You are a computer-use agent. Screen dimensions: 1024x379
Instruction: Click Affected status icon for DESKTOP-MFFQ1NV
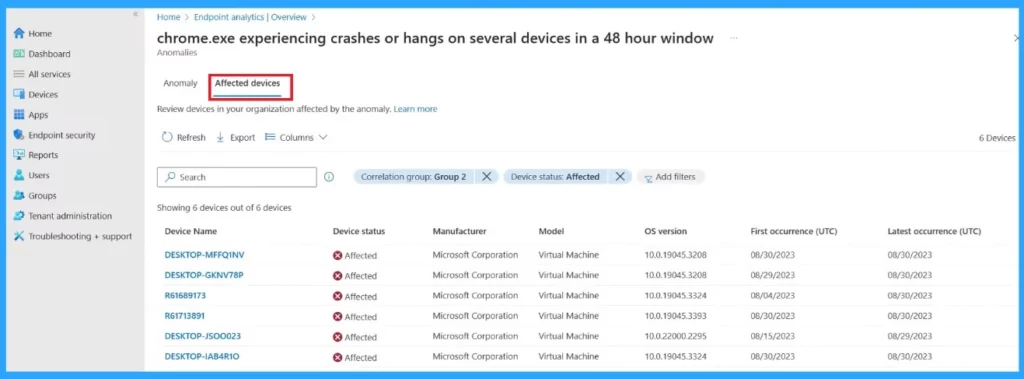[338, 255]
